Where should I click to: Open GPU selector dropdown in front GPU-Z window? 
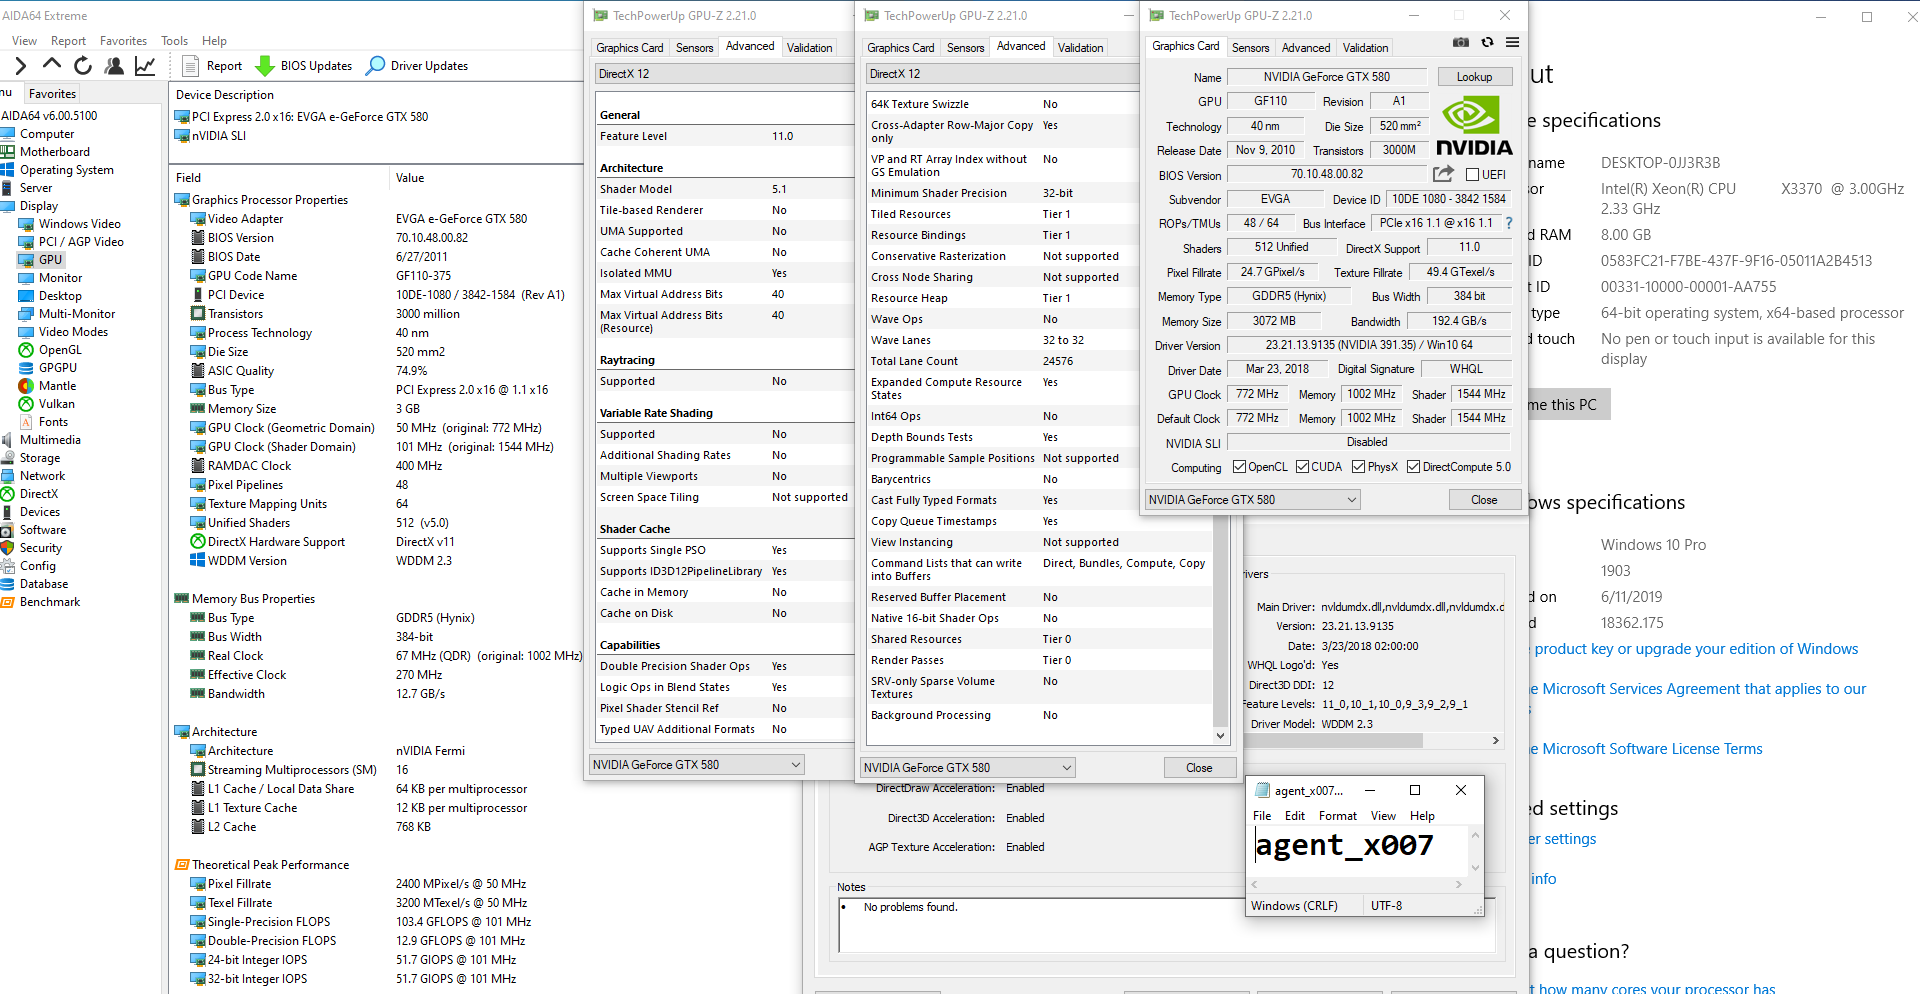1253,500
